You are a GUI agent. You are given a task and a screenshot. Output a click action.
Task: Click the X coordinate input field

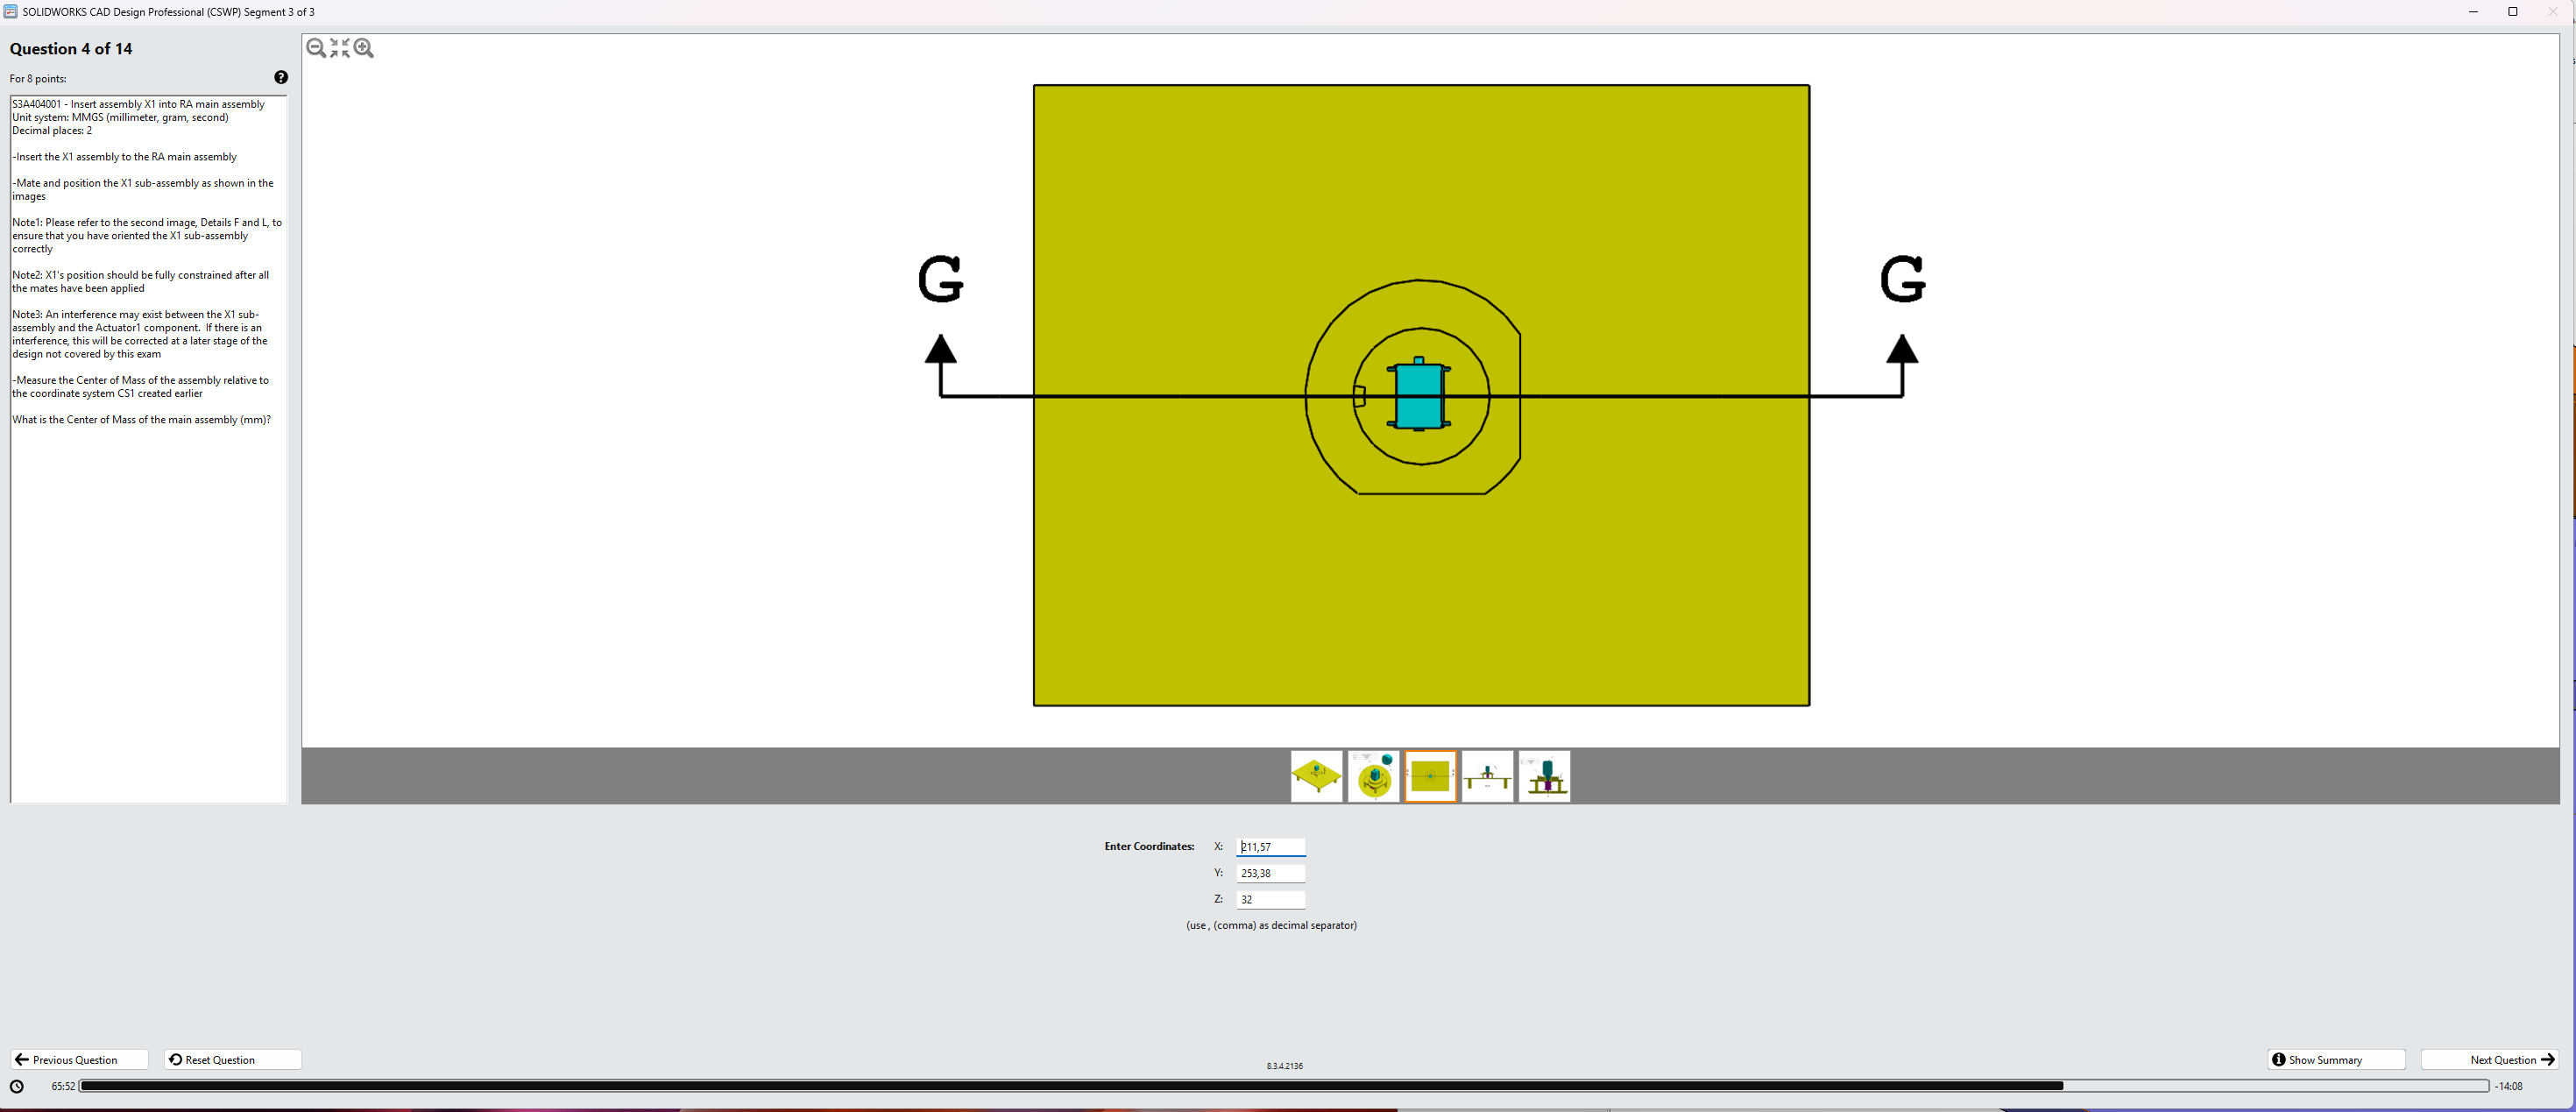(1270, 847)
